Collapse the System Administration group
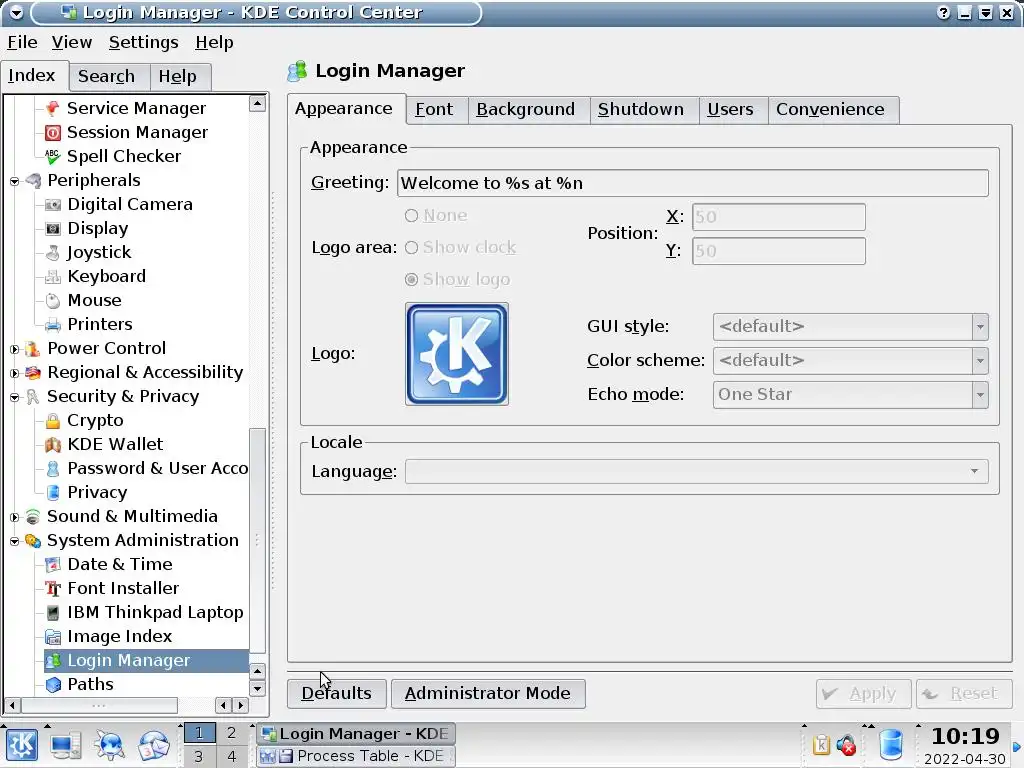This screenshot has height=768, width=1024. pos(14,541)
